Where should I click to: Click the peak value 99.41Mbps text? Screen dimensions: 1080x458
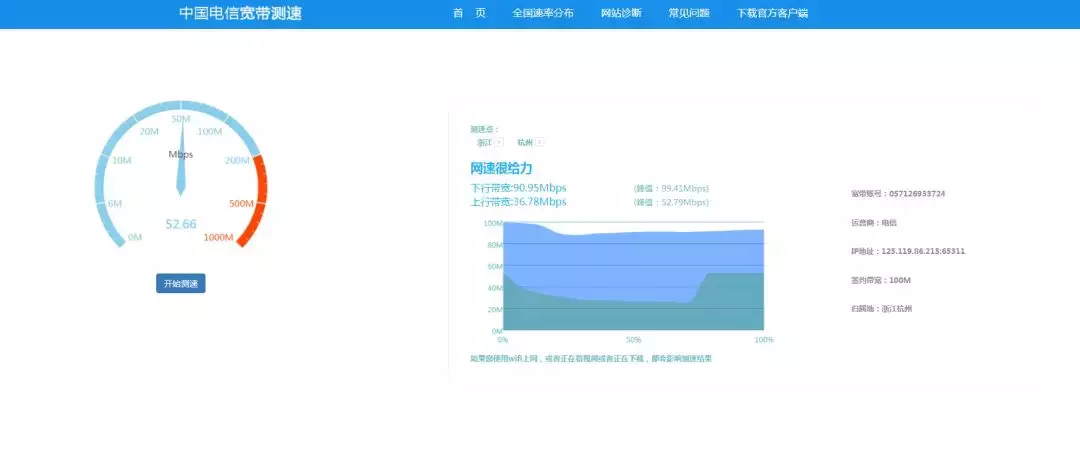(x=671, y=188)
